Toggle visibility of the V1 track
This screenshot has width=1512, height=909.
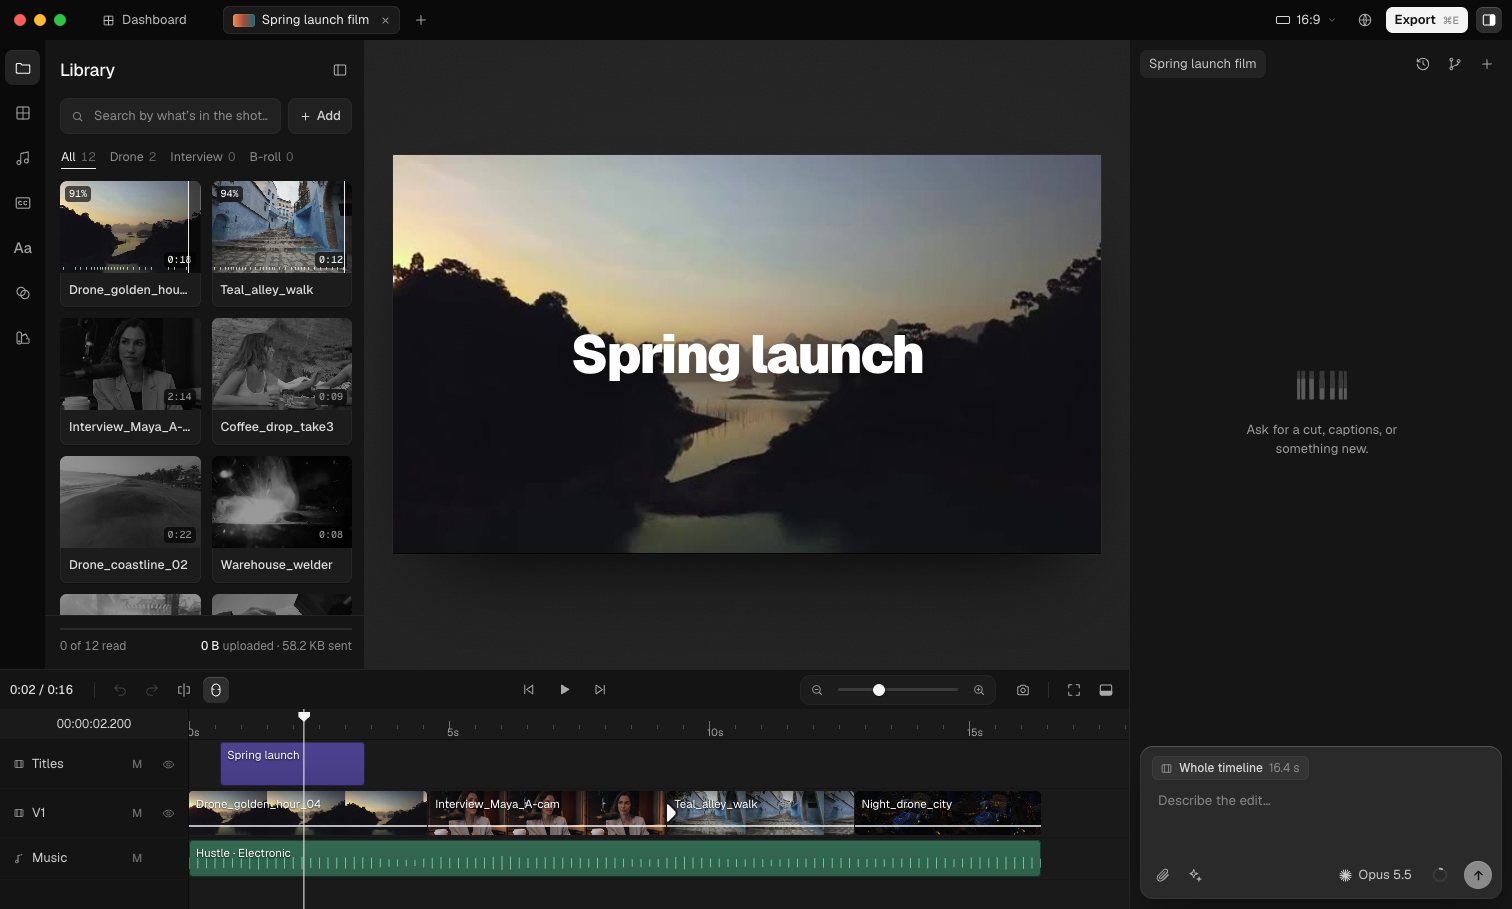click(168, 813)
